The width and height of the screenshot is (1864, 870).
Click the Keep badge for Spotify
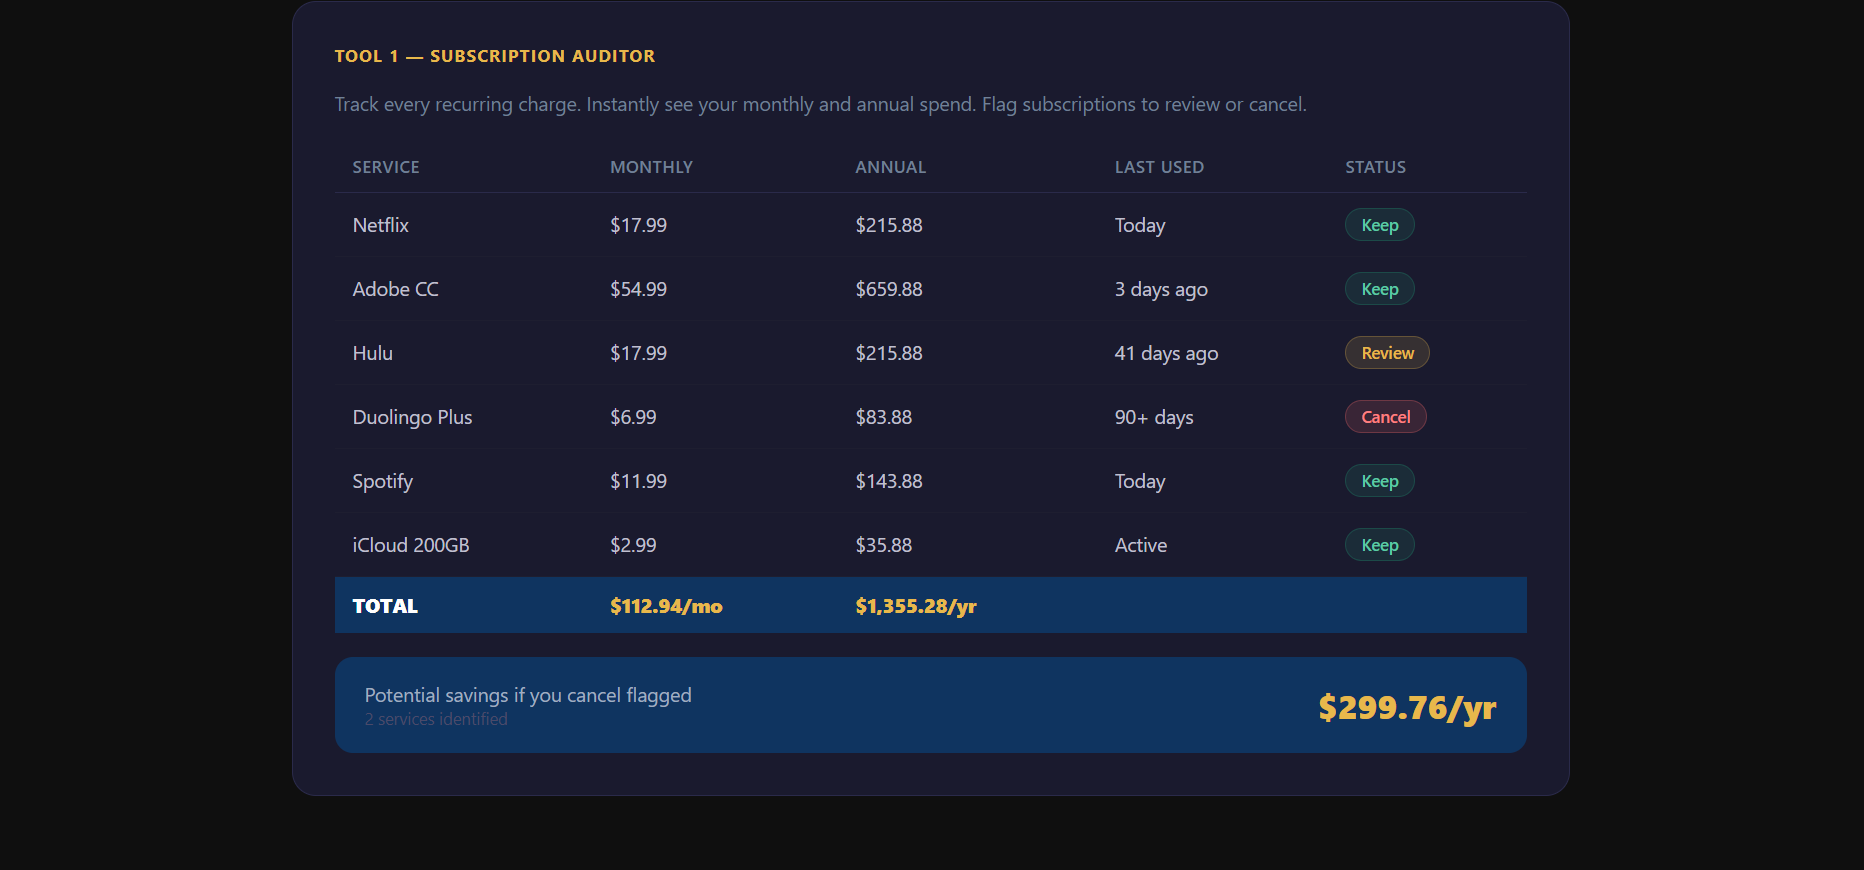coord(1379,481)
